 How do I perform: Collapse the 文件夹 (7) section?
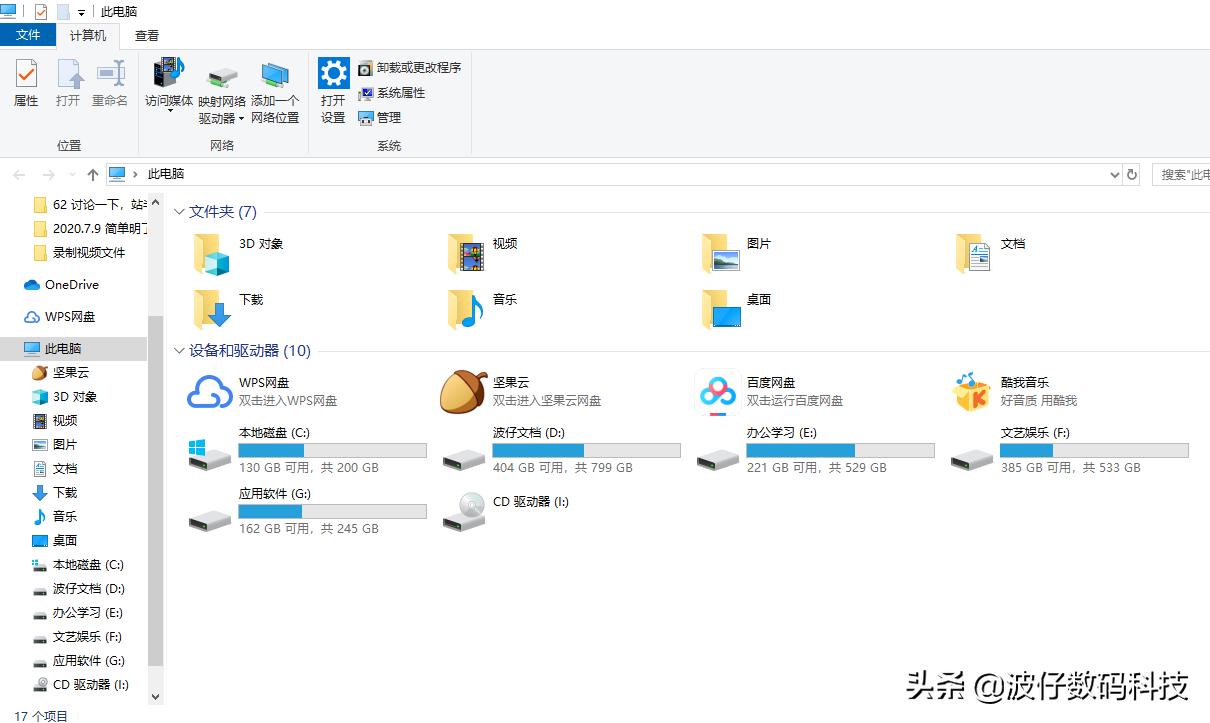179,211
